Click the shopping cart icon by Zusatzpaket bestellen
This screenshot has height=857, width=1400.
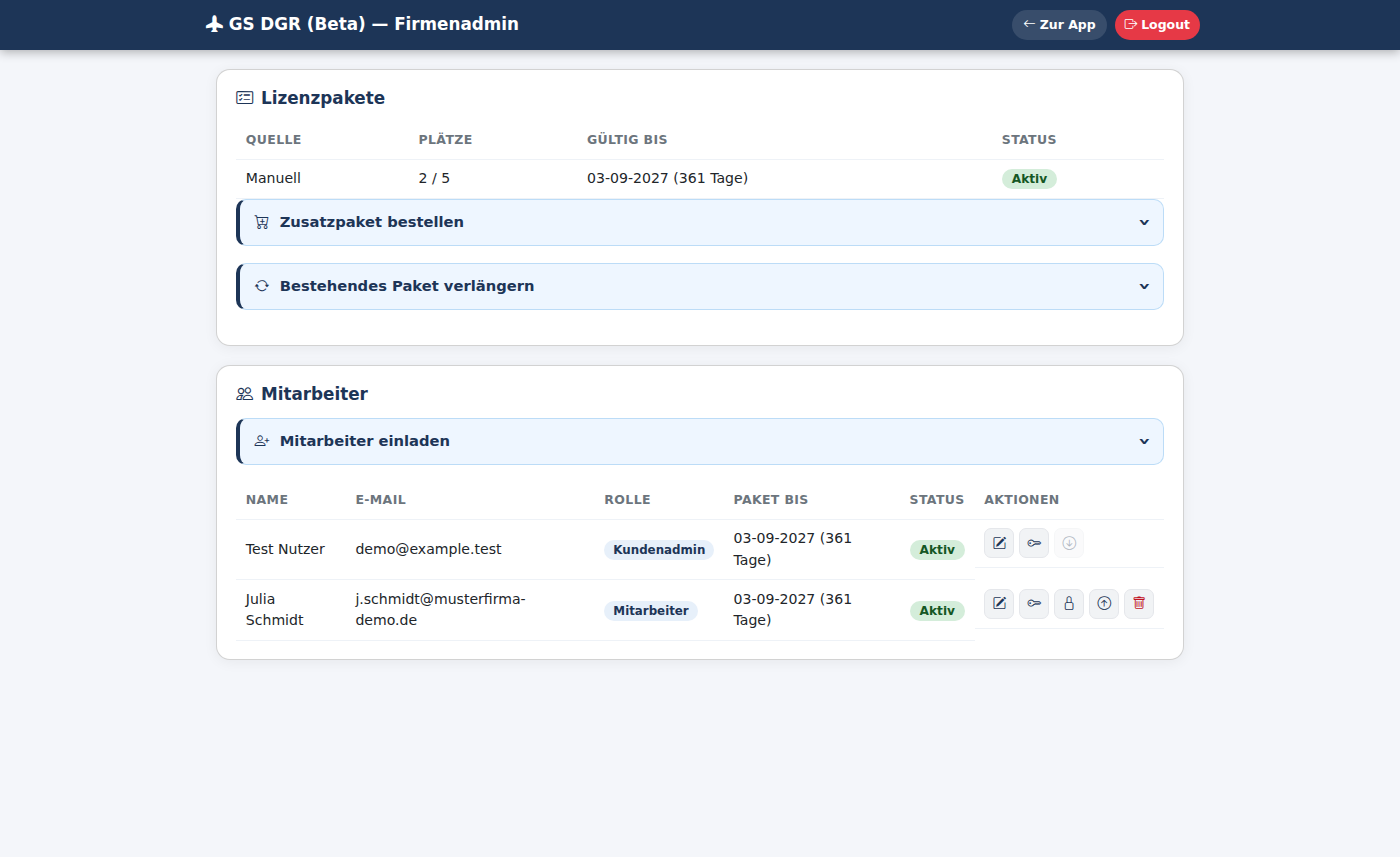(x=262, y=222)
